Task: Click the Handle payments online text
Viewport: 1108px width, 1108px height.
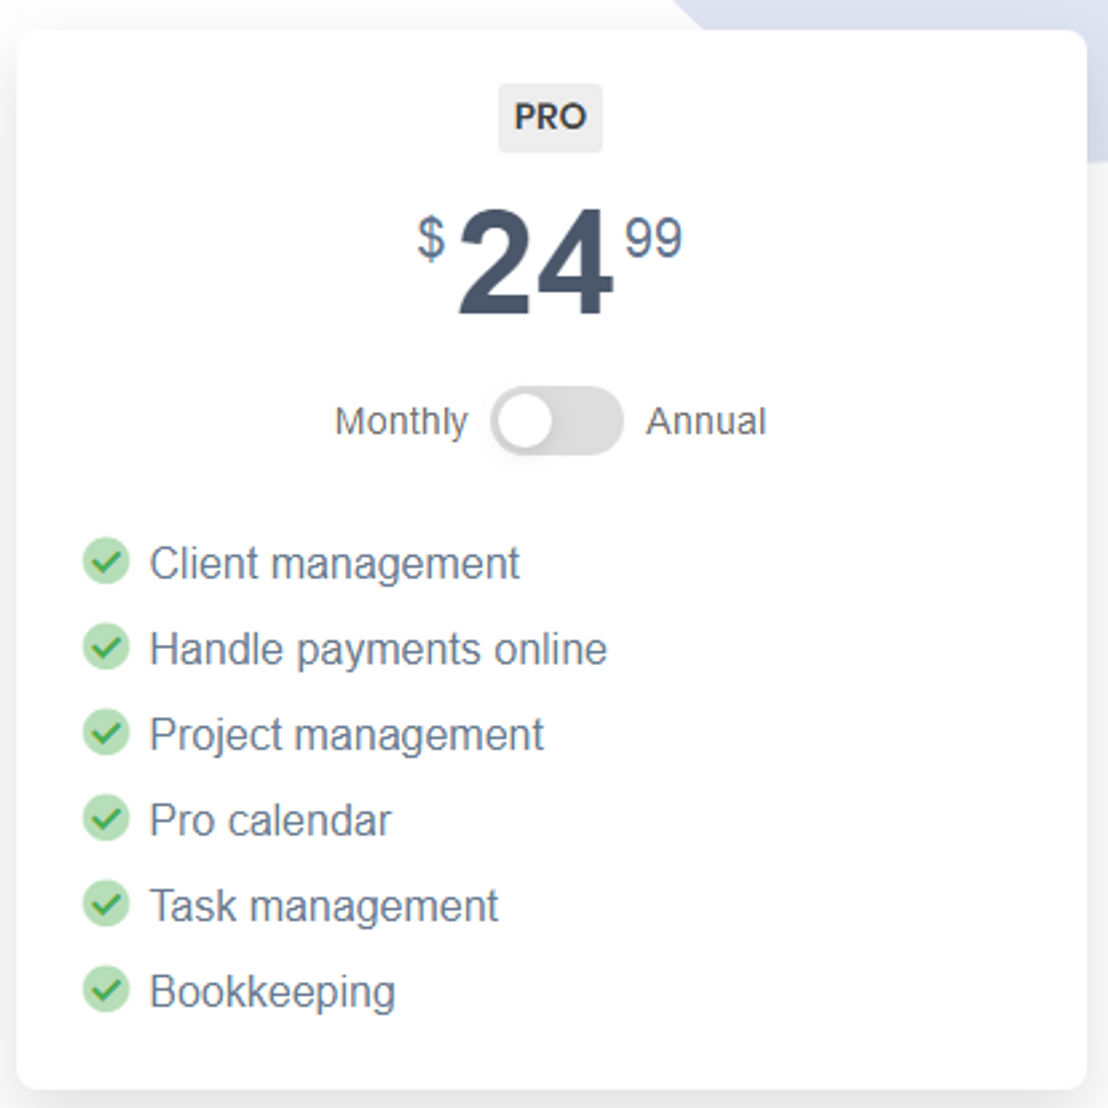Action: 378,649
